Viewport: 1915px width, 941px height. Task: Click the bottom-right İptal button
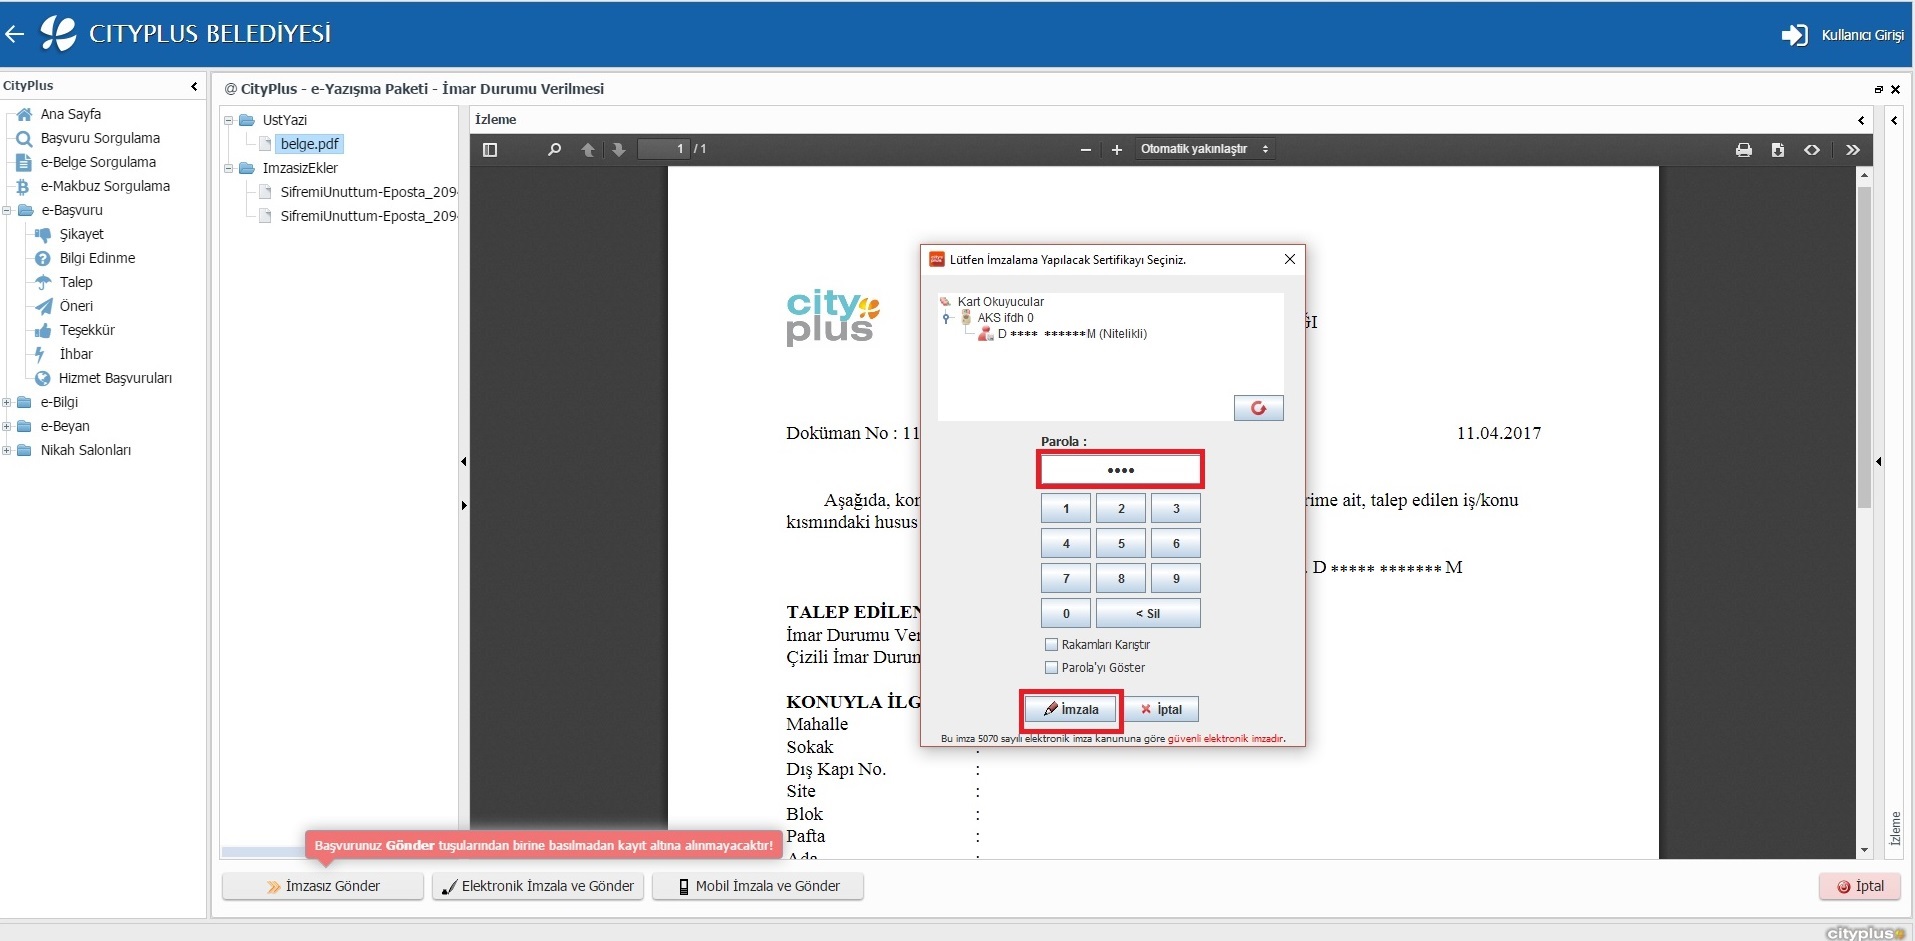pyautogui.click(x=1860, y=886)
